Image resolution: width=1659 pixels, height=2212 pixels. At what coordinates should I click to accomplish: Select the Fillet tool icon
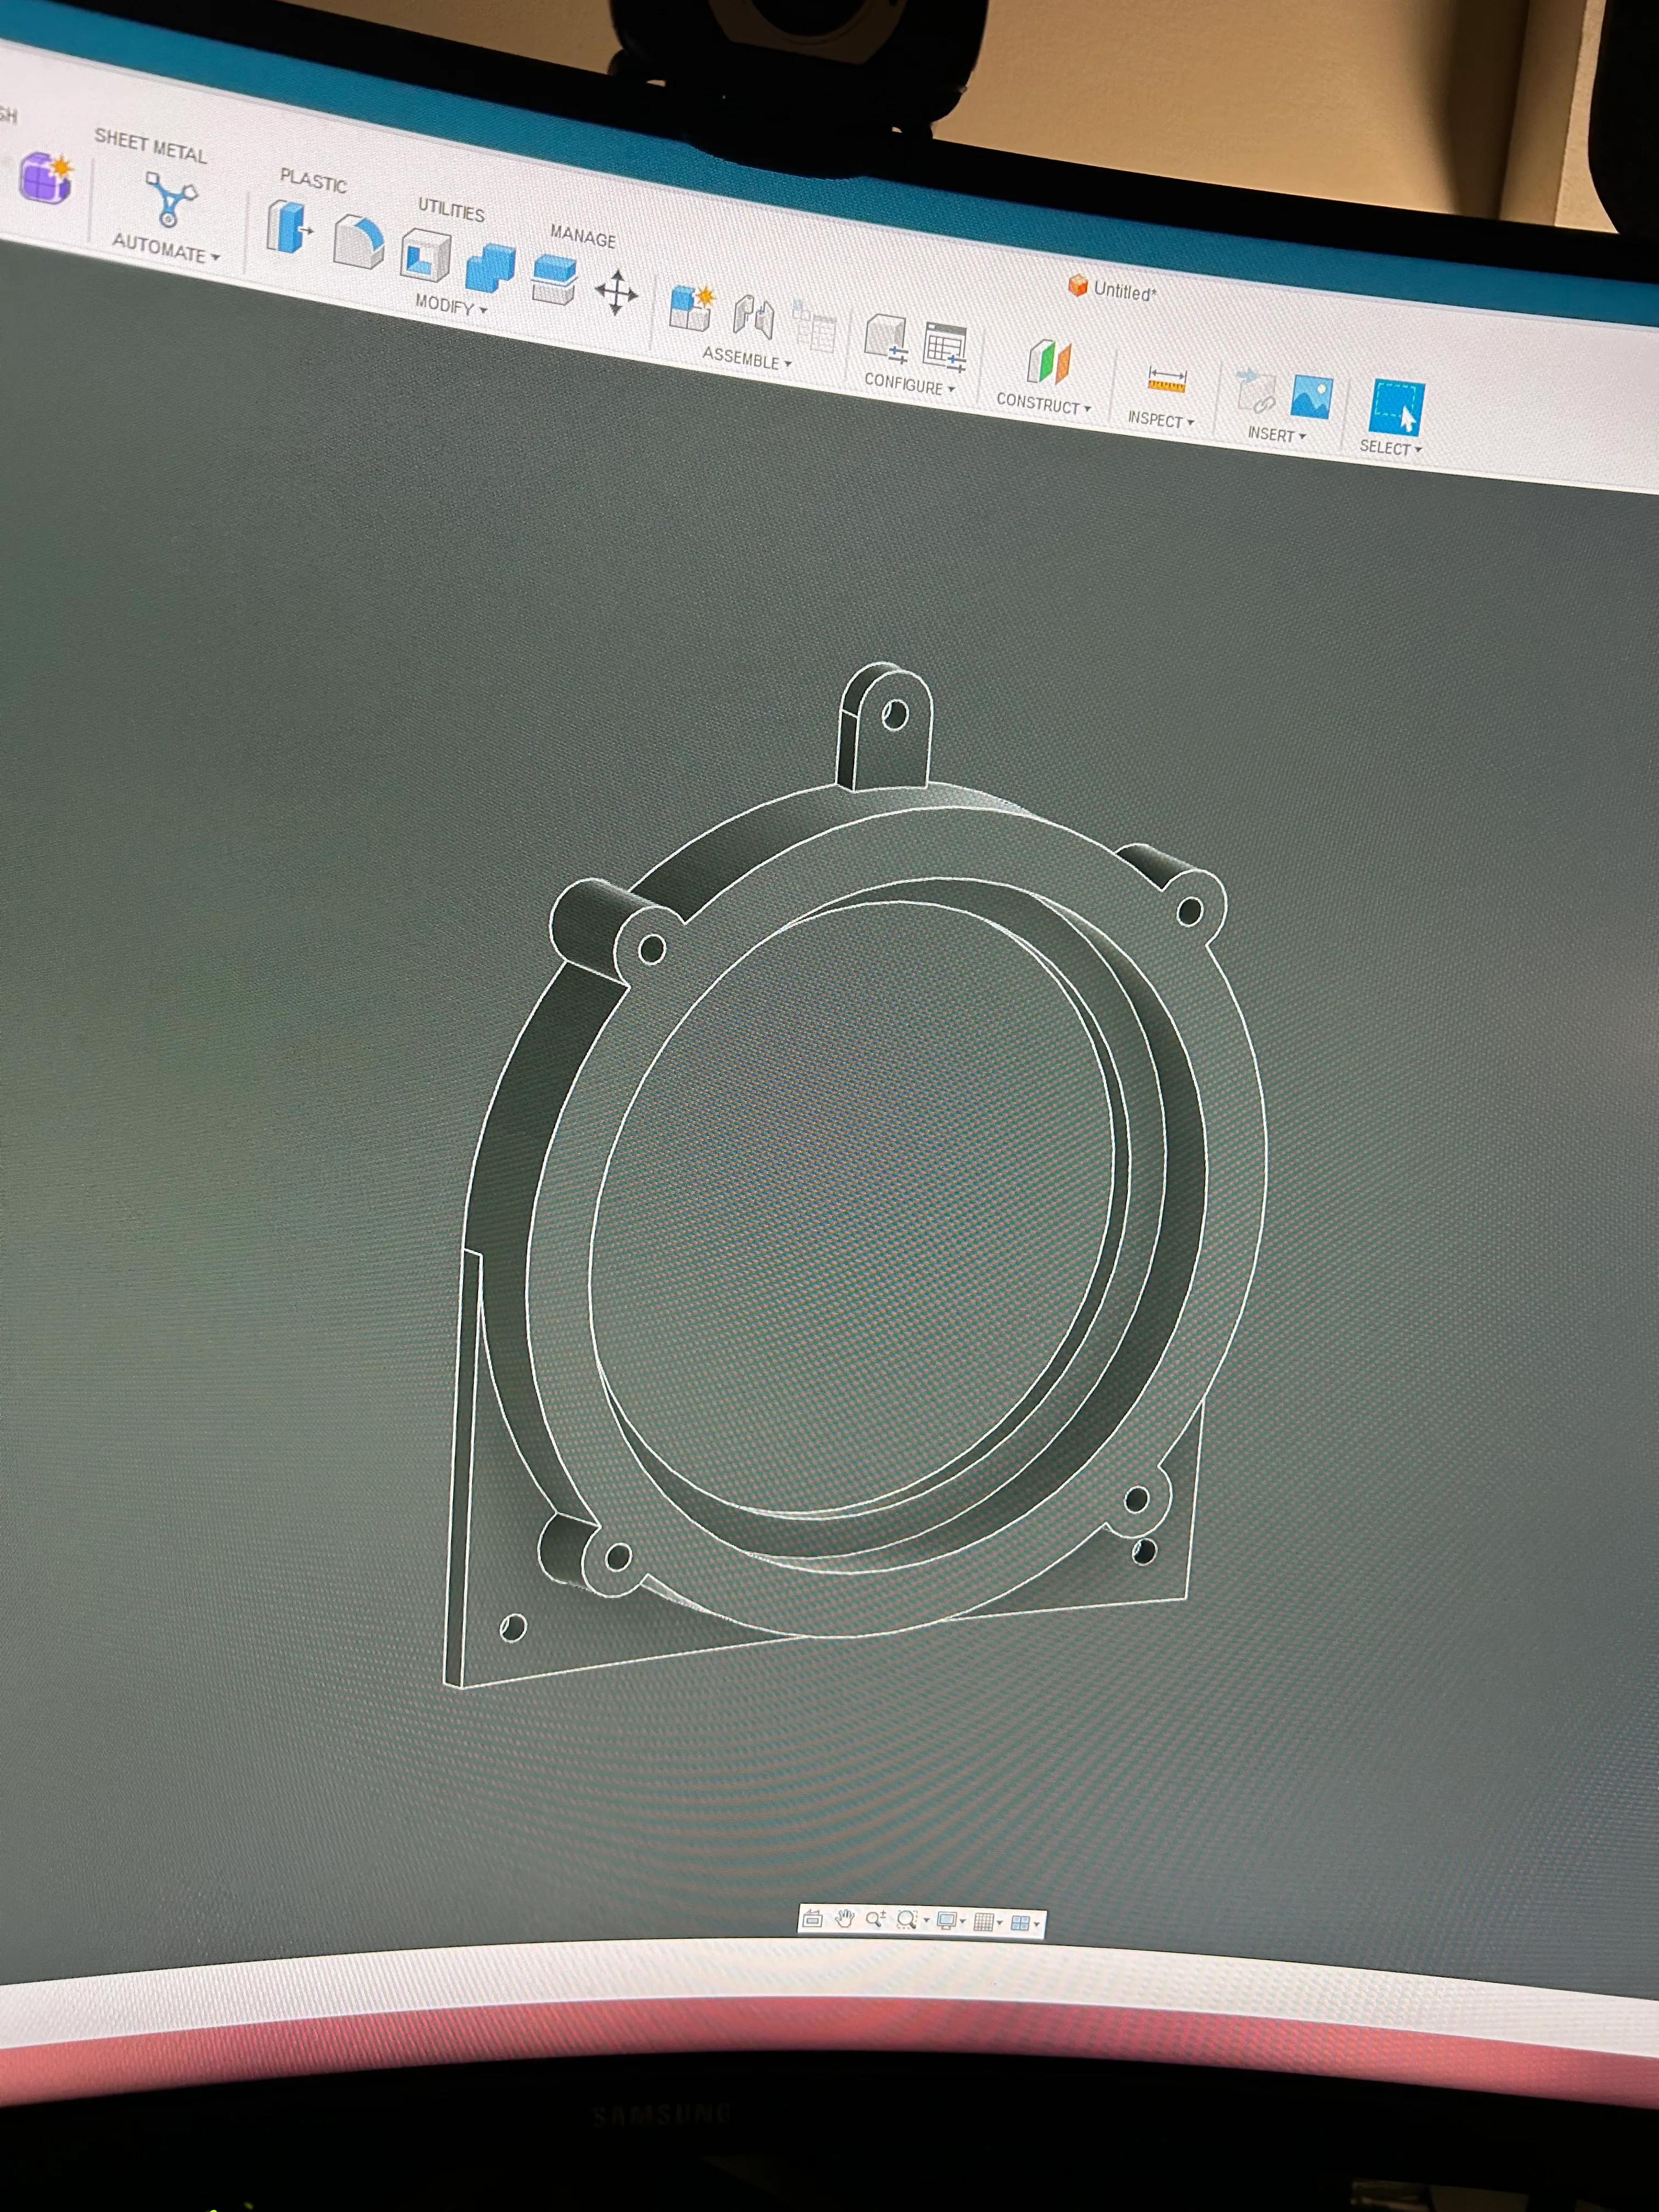[358, 241]
